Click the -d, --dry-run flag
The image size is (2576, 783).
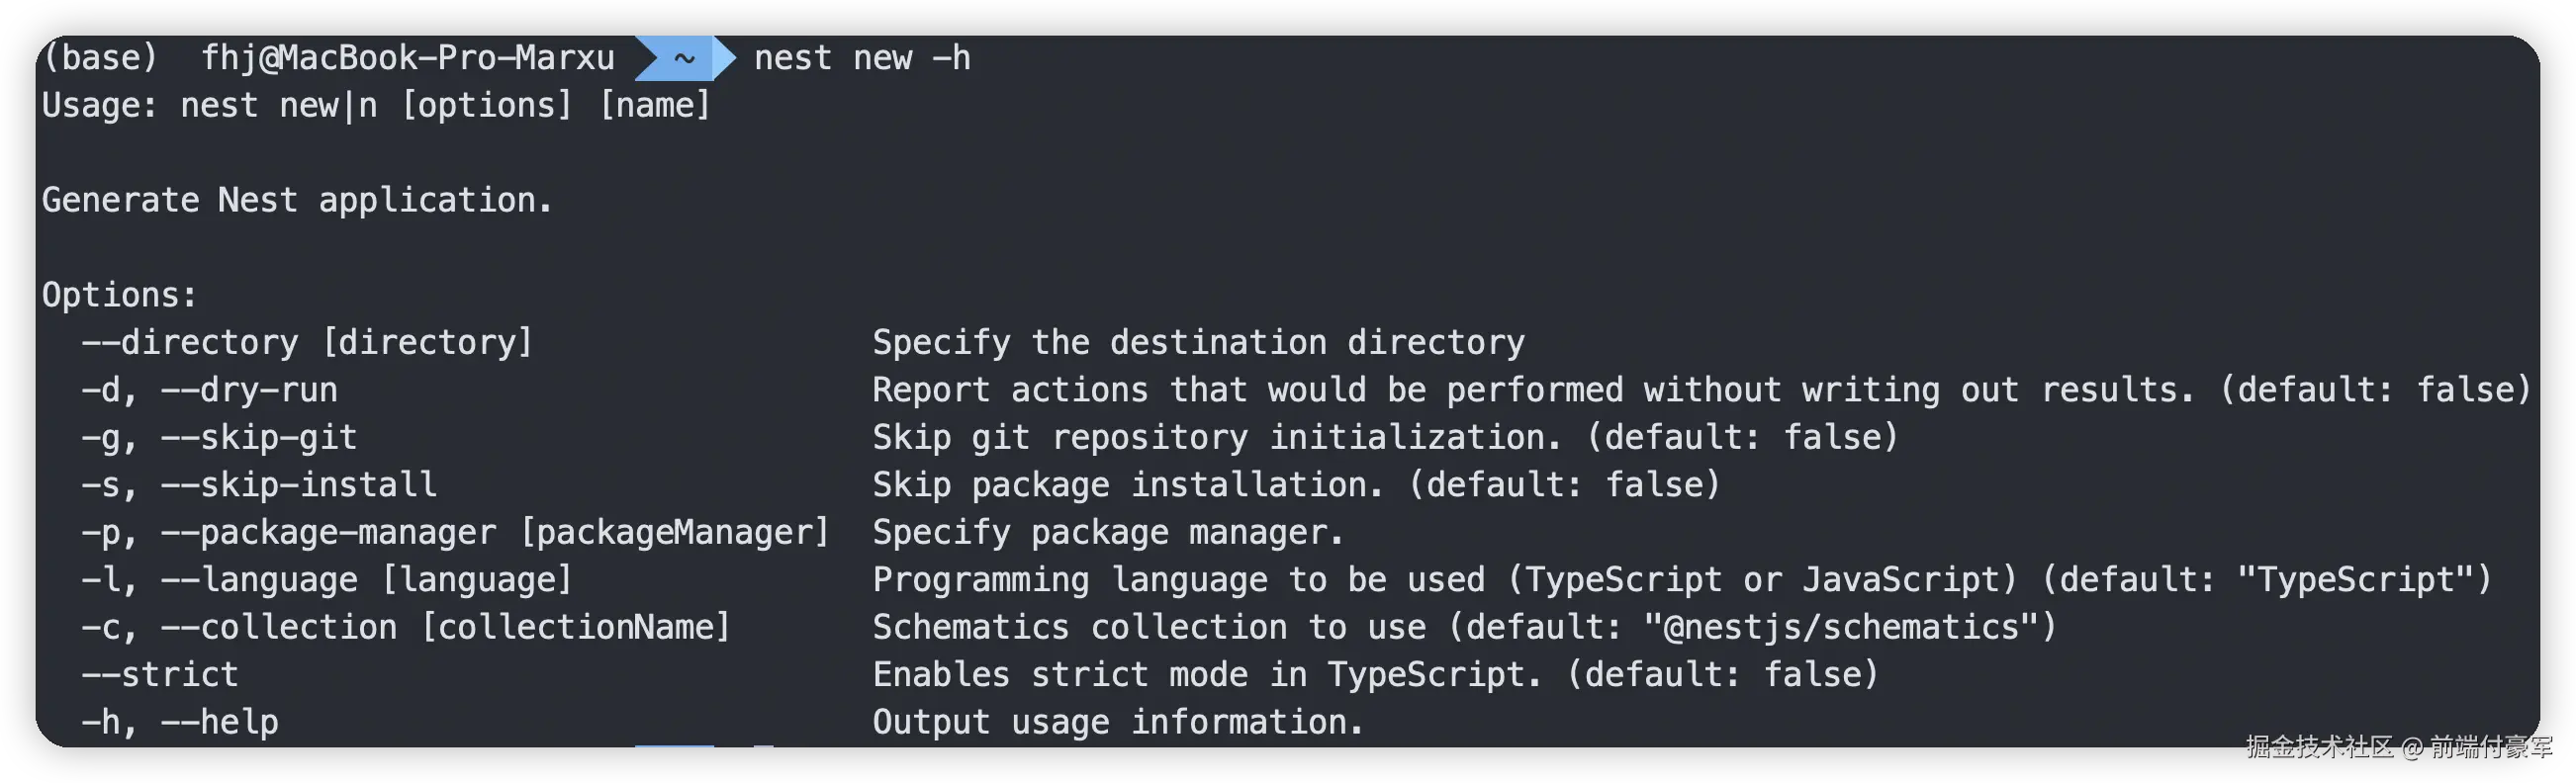(x=209, y=390)
